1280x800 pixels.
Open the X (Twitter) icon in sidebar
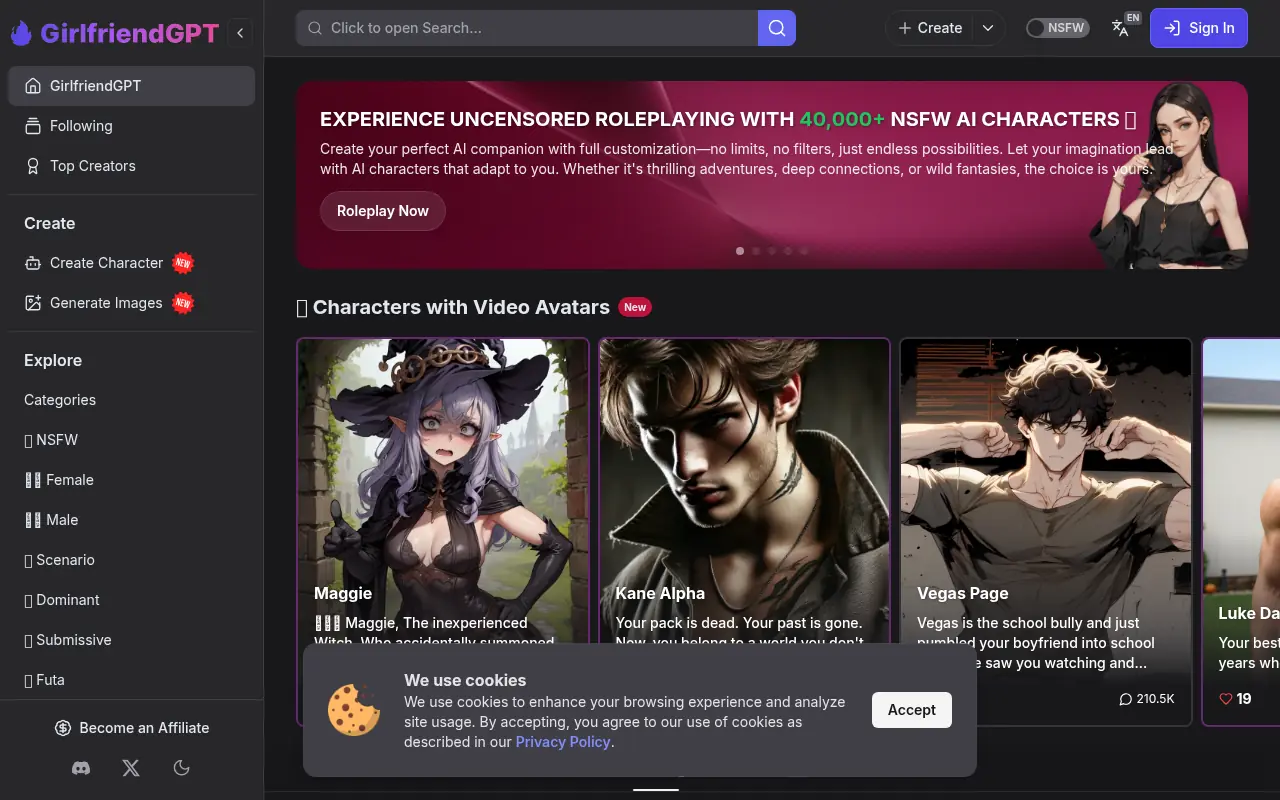coord(131,768)
